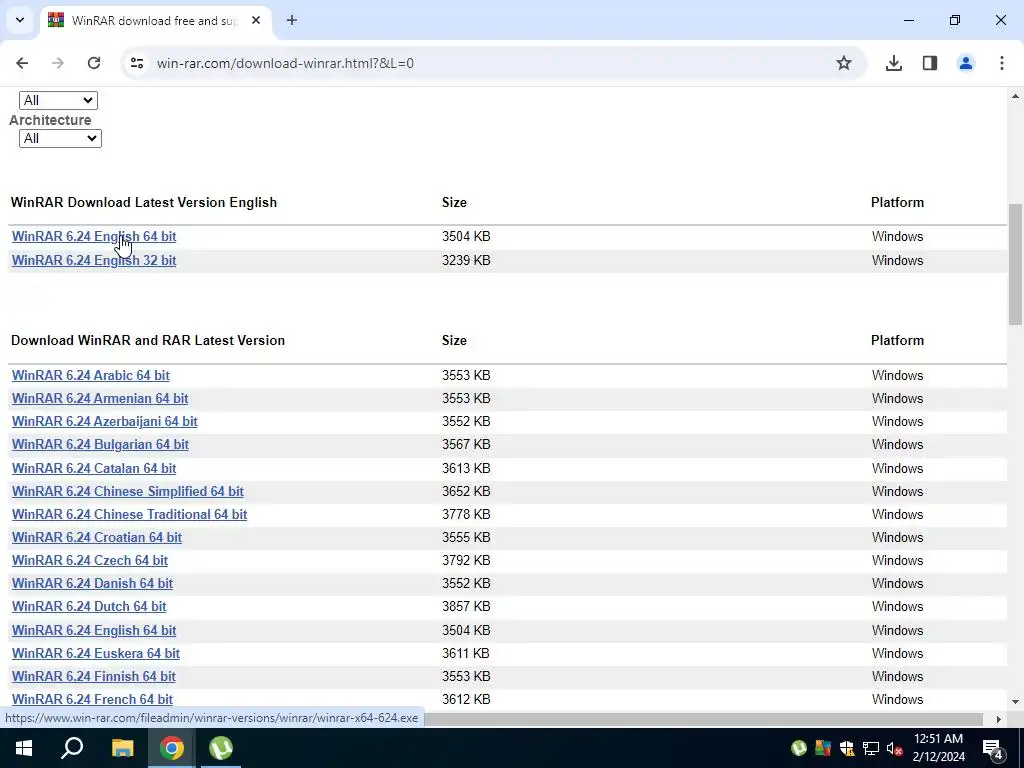Click the scroll down arrow
This screenshot has width=1024, height=768.
point(1015,702)
